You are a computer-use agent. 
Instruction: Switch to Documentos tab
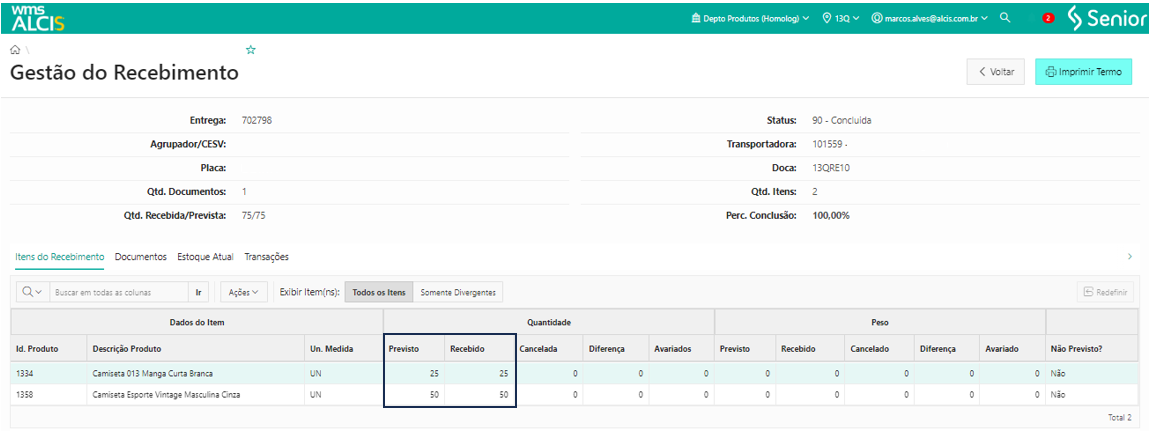pos(141,257)
